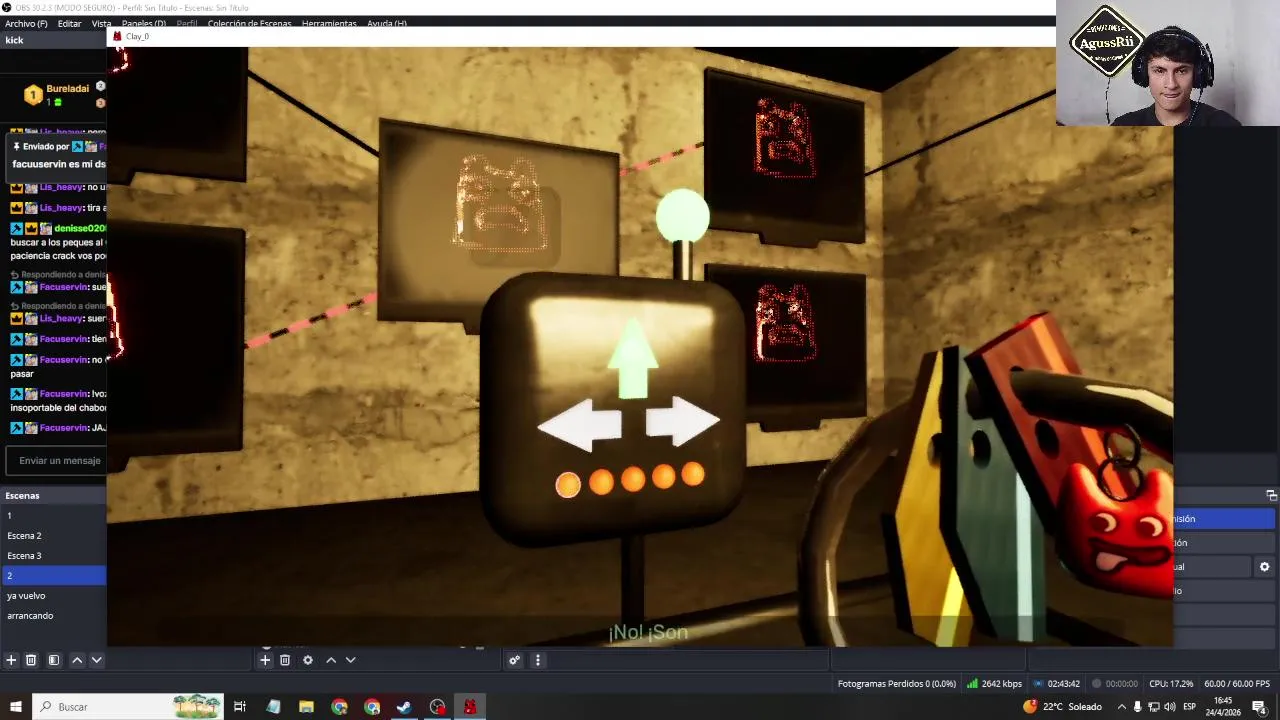Open the clock showing 16:45
1280x720 pixels.
pyautogui.click(x=1223, y=707)
